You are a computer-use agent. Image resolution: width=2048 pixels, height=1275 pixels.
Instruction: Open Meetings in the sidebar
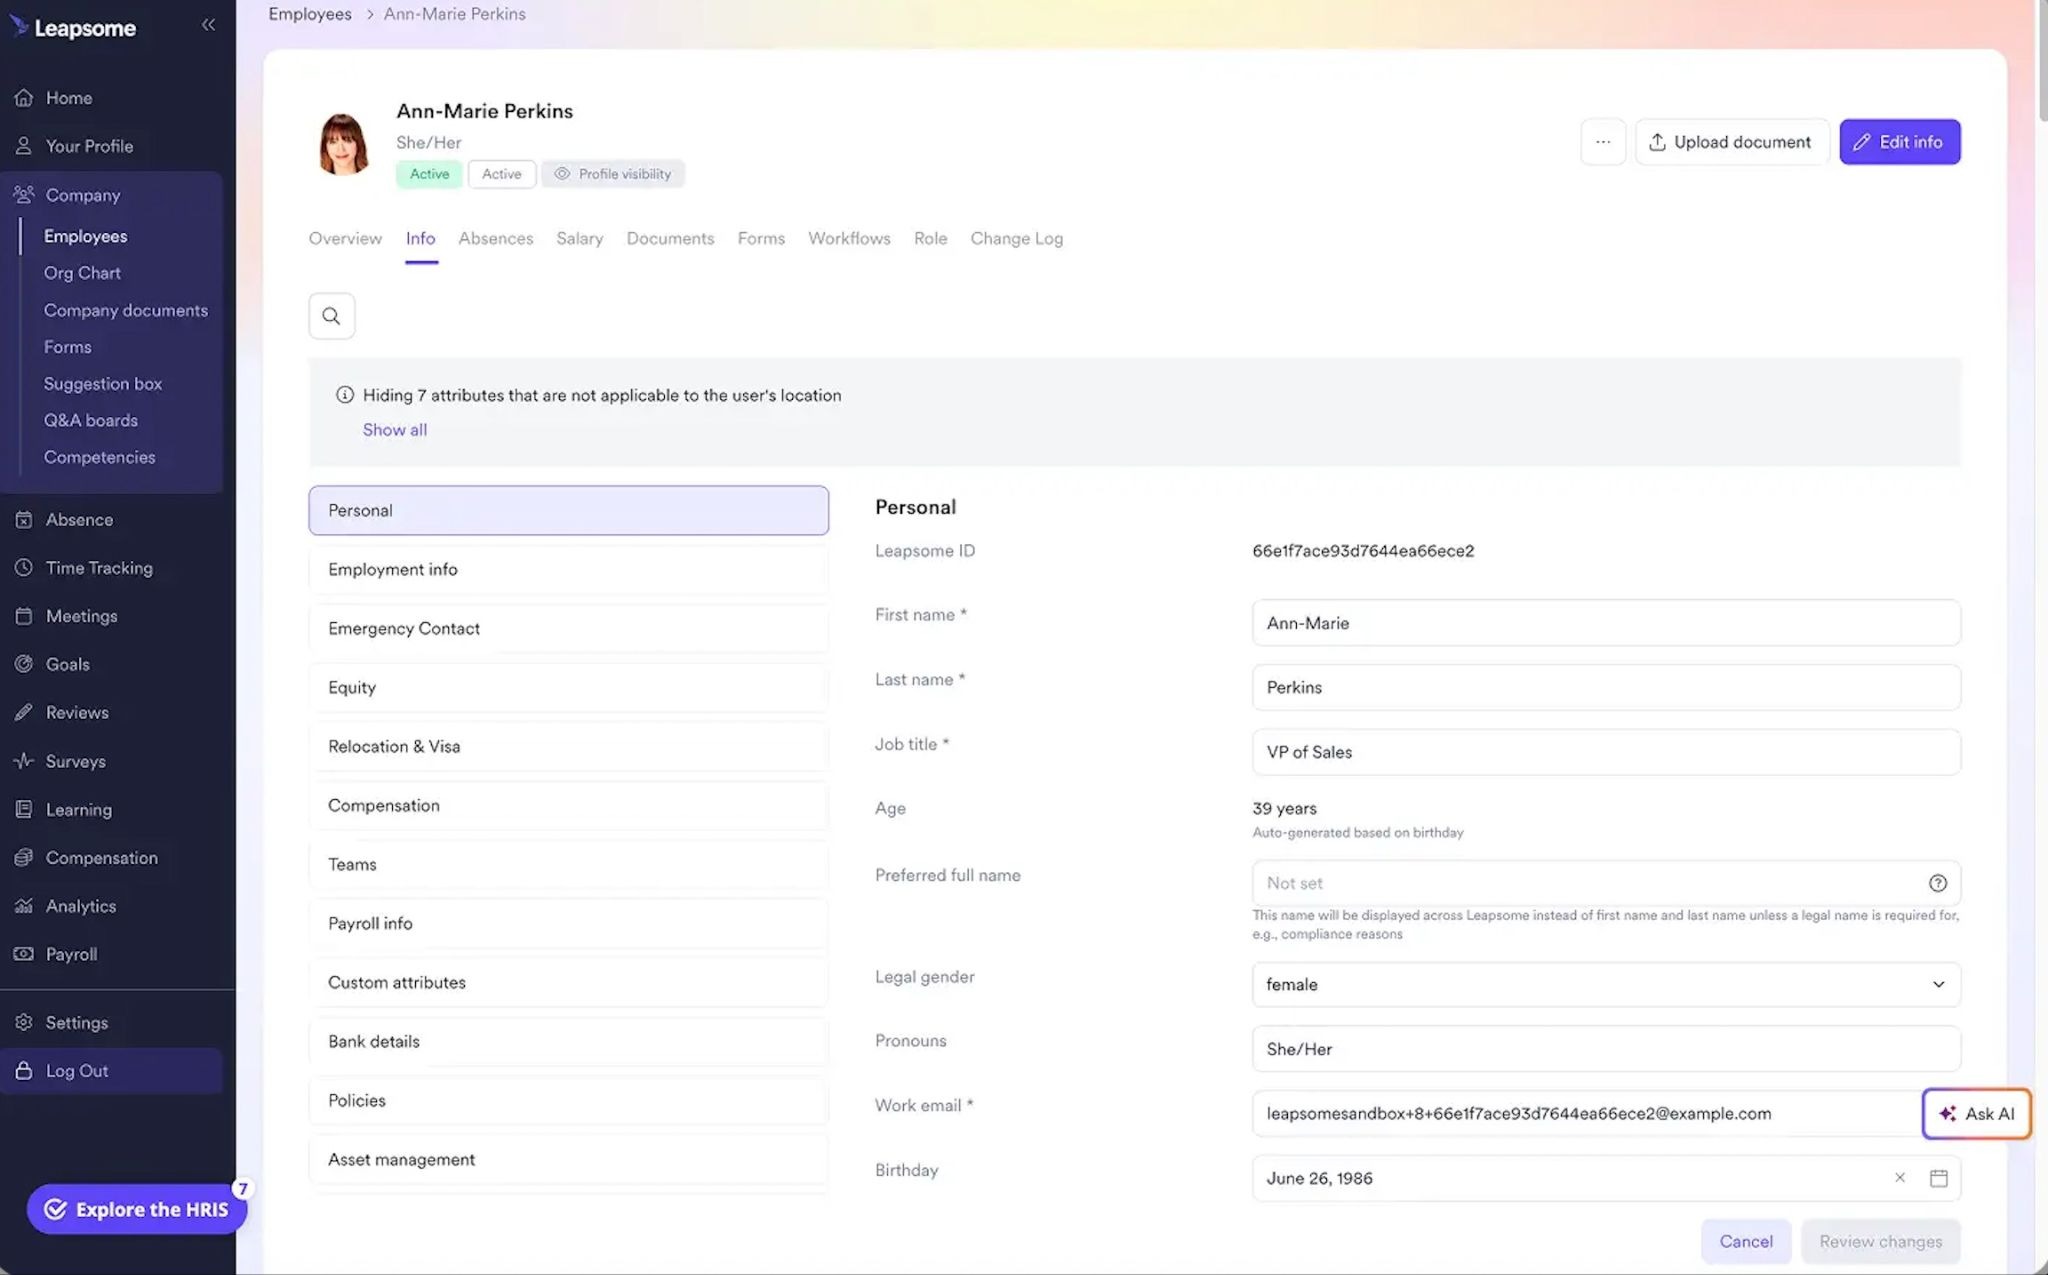(81, 616)
